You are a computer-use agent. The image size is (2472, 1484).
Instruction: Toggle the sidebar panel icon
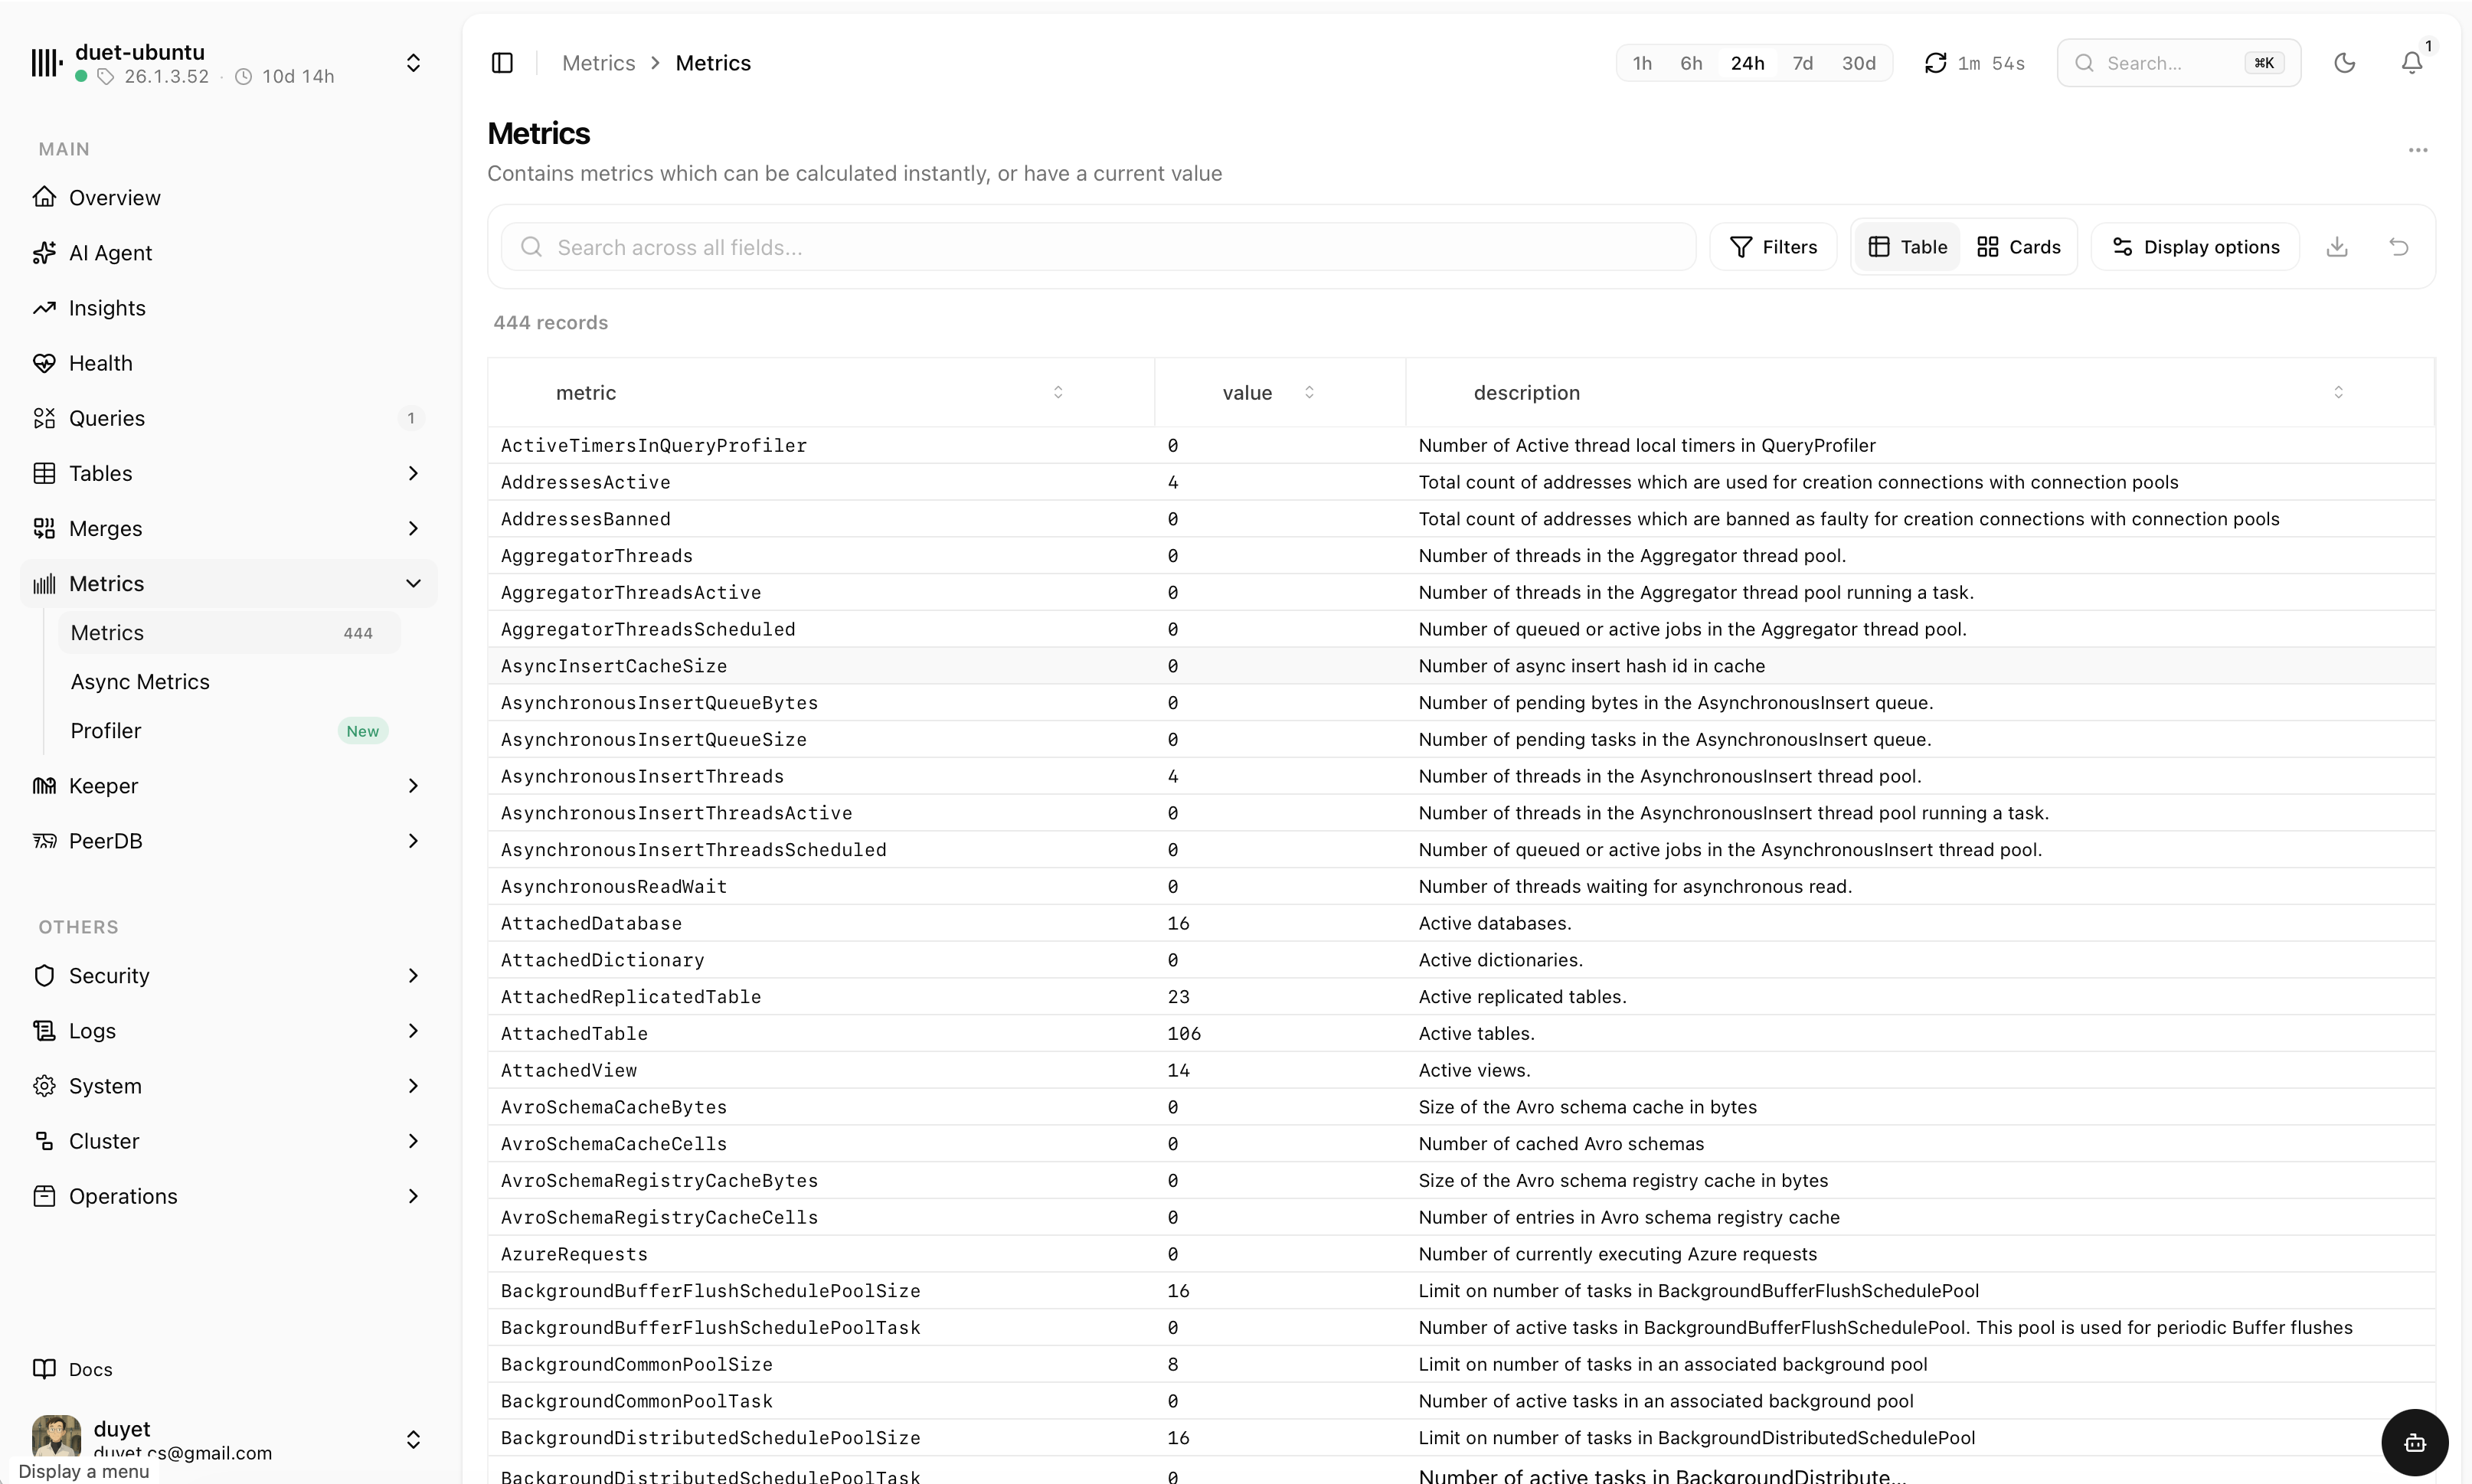(502, 63)
